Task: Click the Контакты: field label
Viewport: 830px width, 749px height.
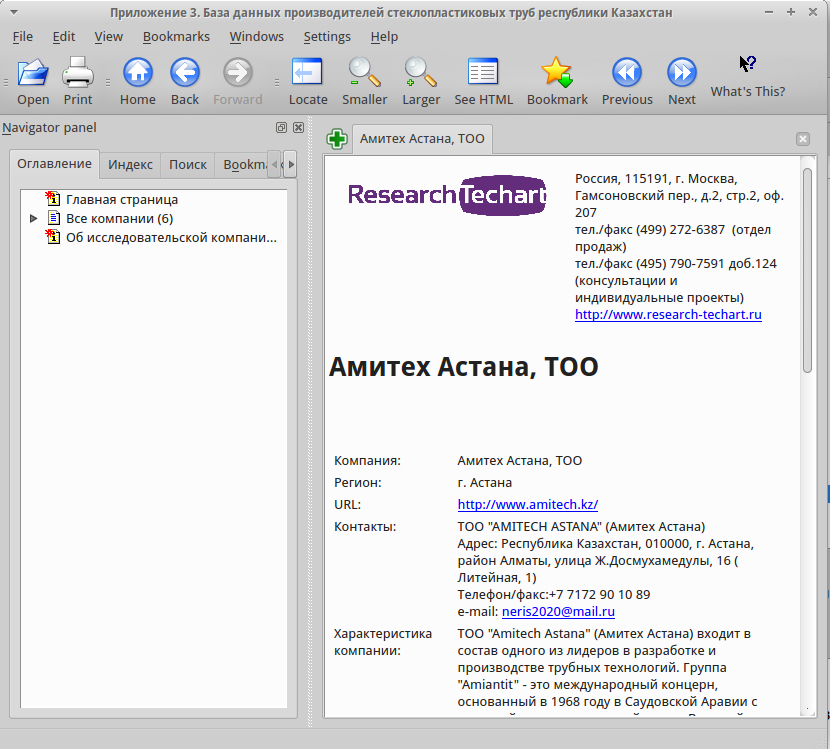Action: (x=365, y=527)
